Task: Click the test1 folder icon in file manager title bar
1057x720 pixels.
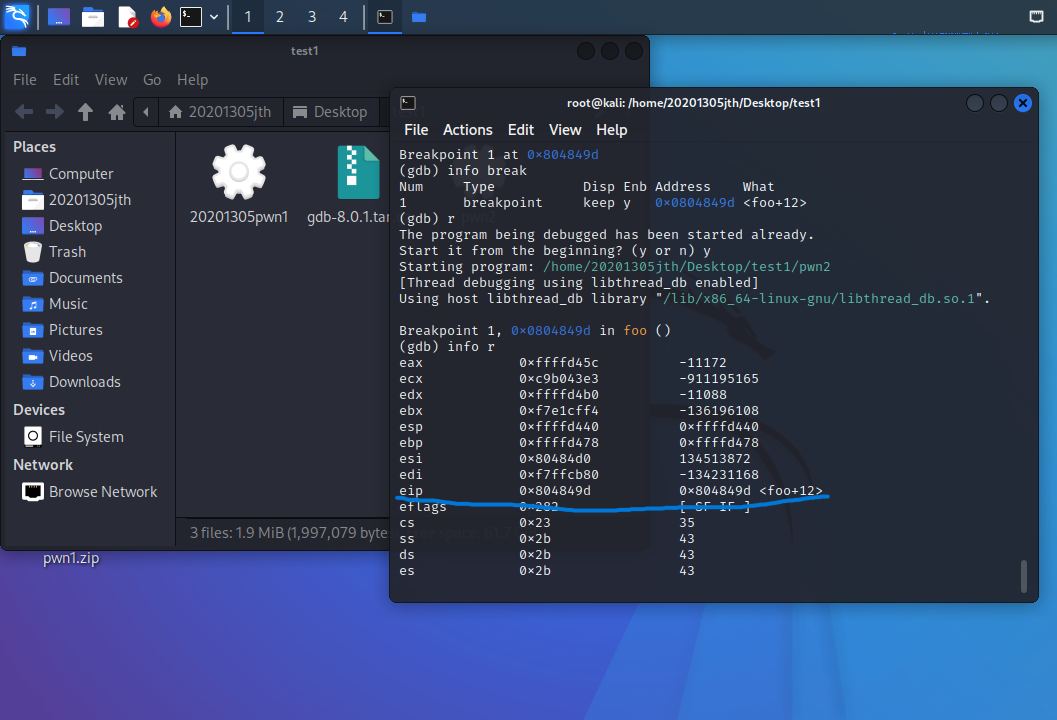Action: click(x=19, y=51)
